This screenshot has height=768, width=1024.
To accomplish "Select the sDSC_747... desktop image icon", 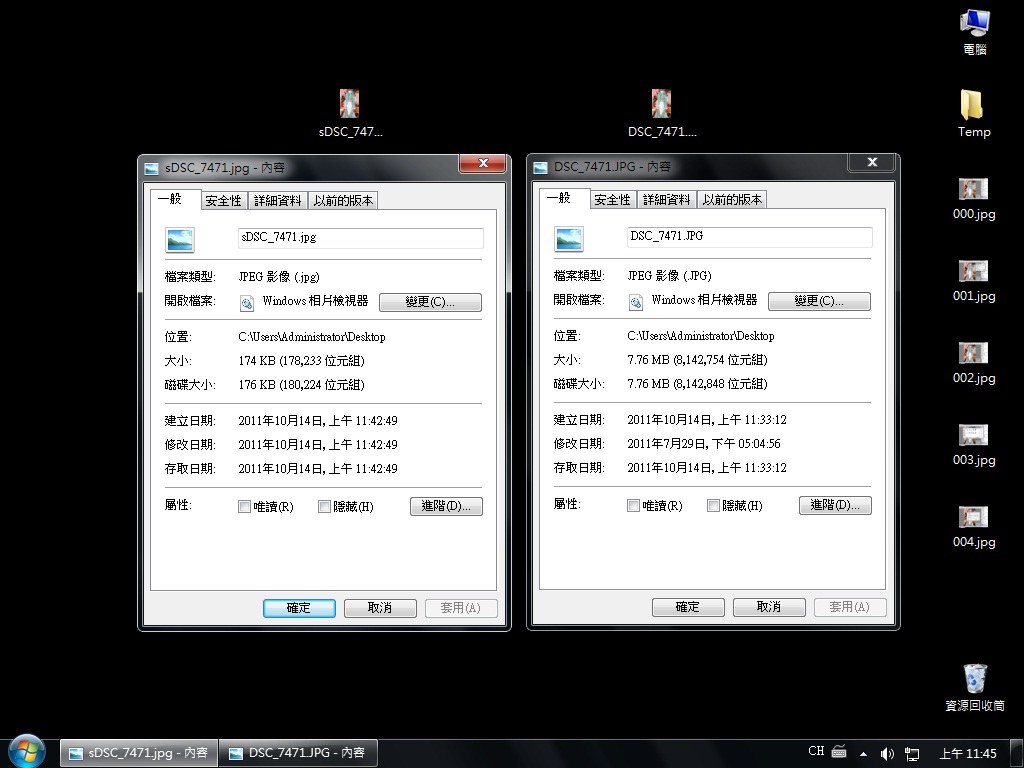I will pyautogui.click(x=349, y=105).
